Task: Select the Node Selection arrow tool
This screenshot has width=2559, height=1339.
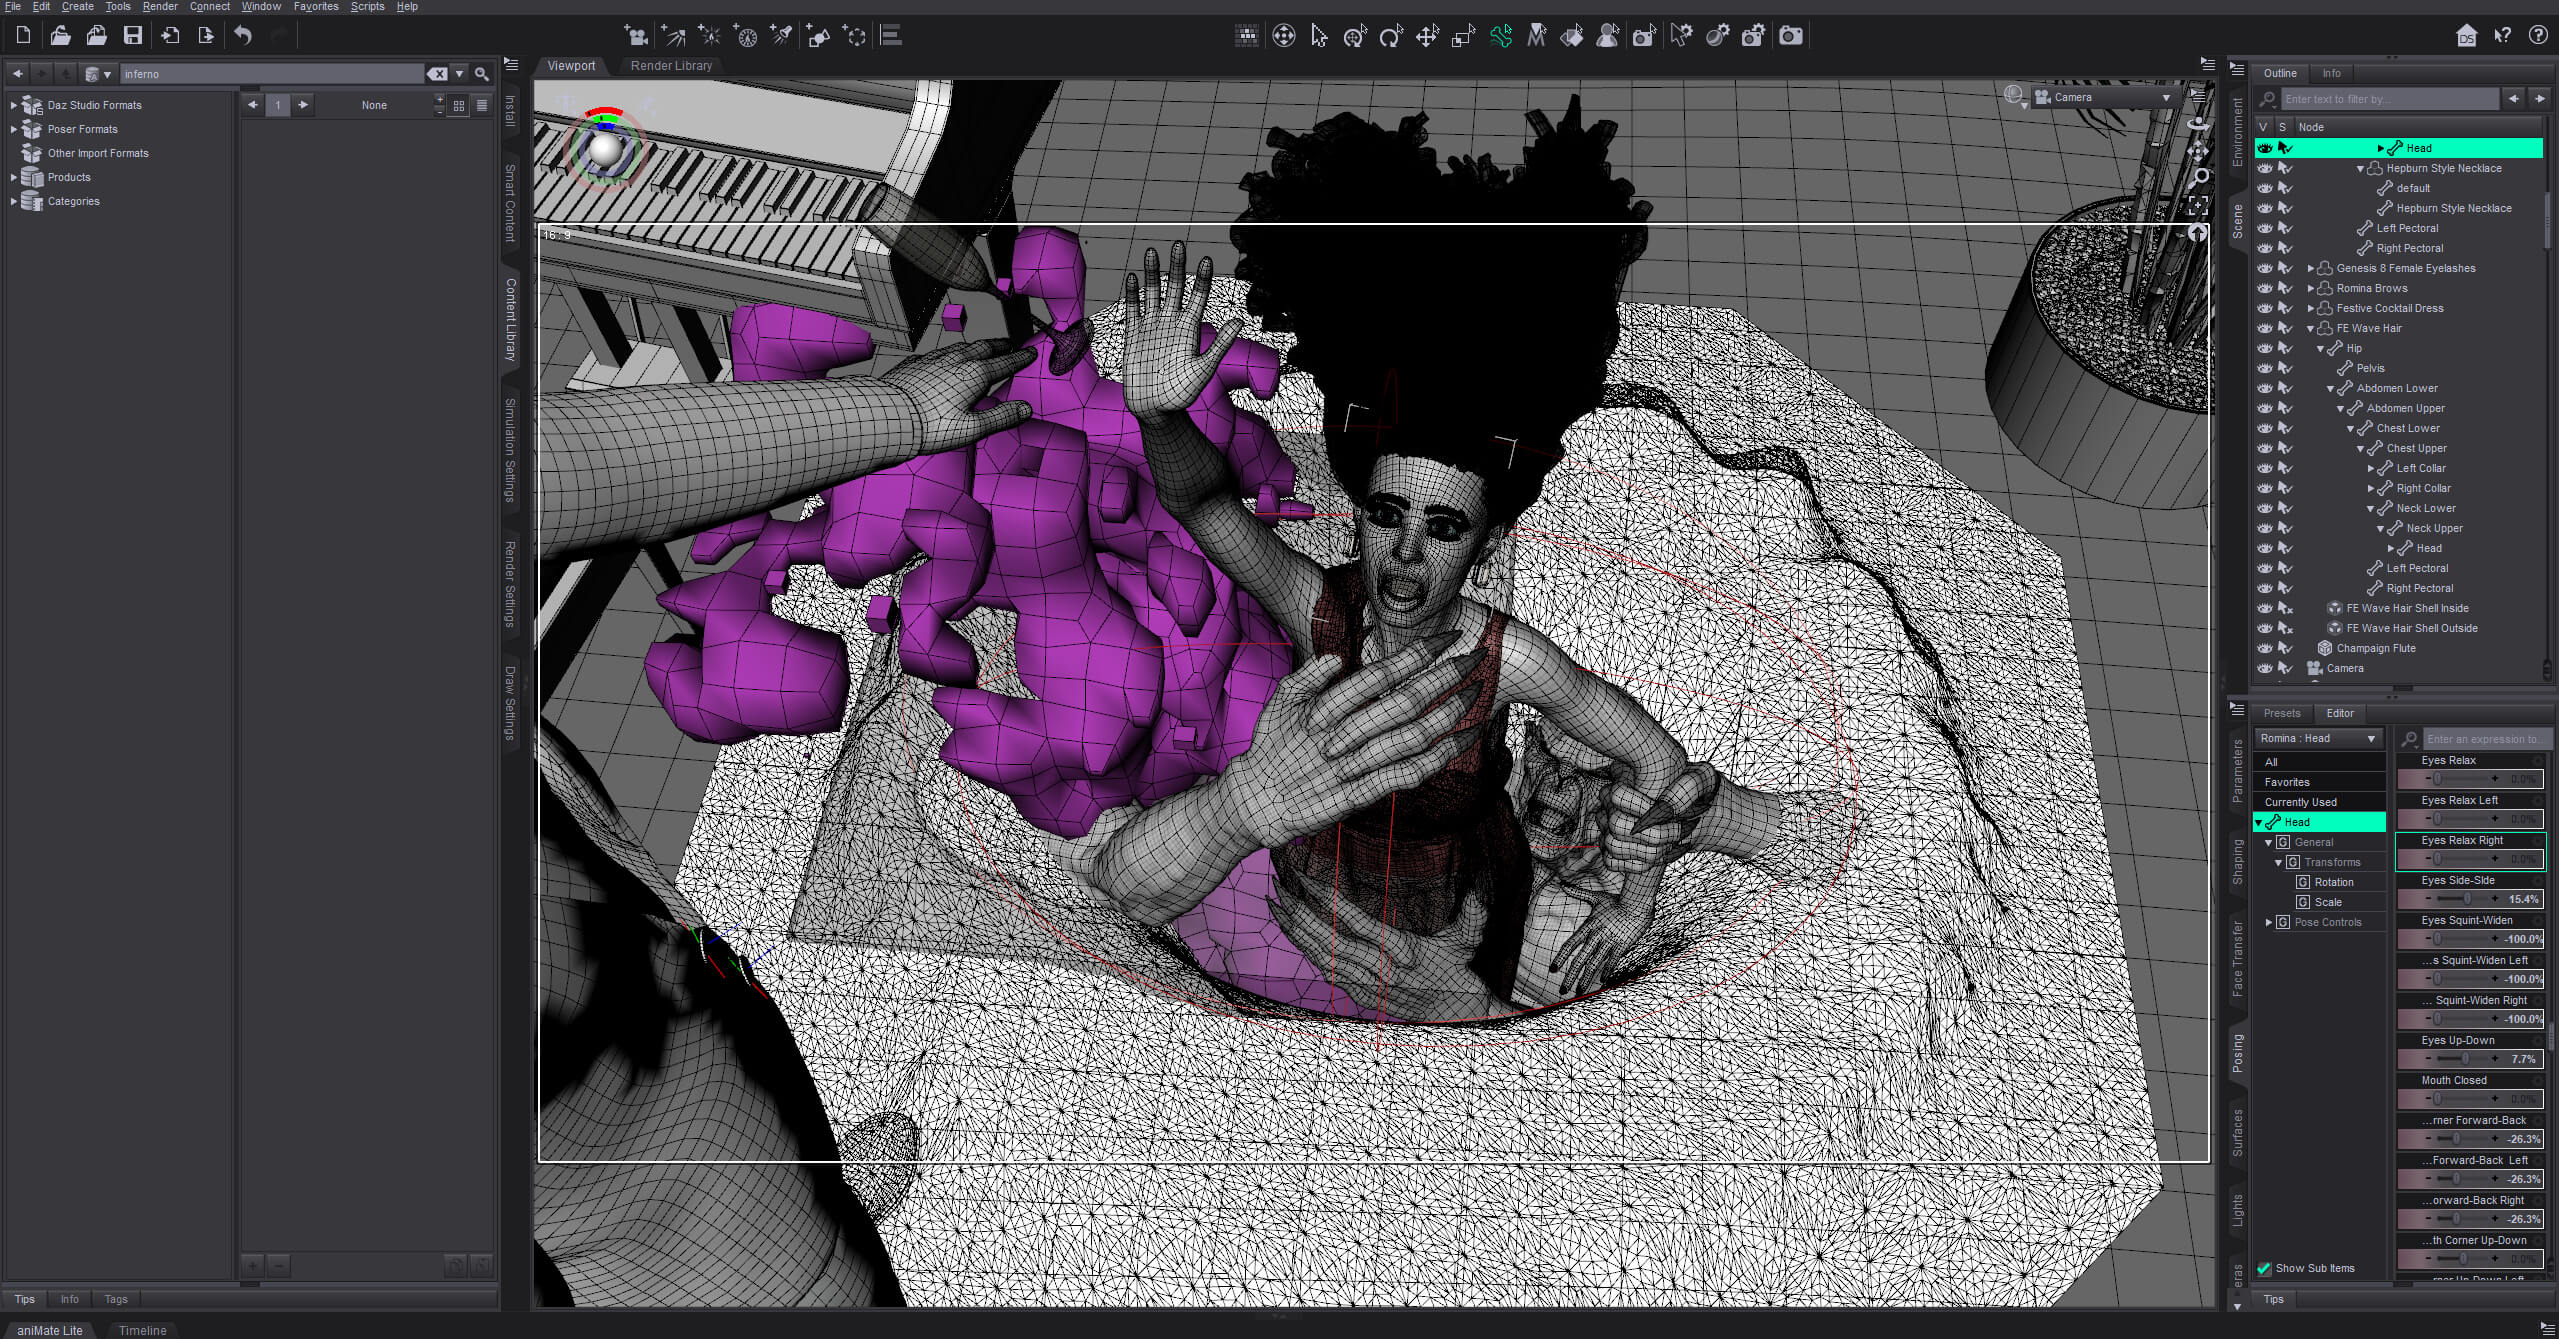Action: pos(1319,36)
